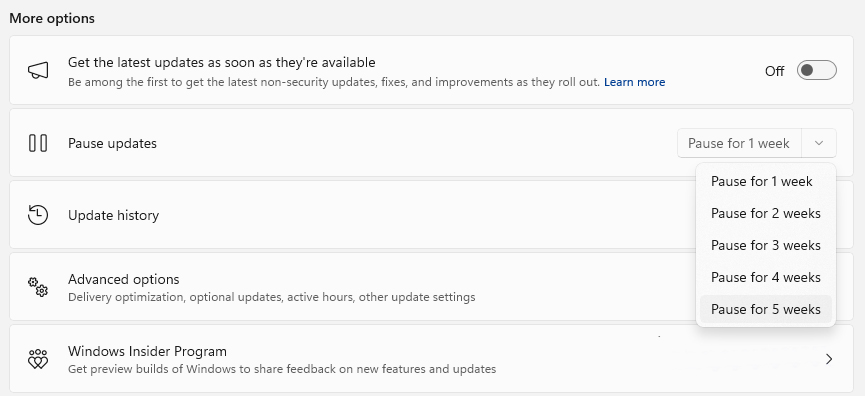Open the Learn more link
Image resolution: width=865 pixels, height=396 pixels.
click(634, 82)
